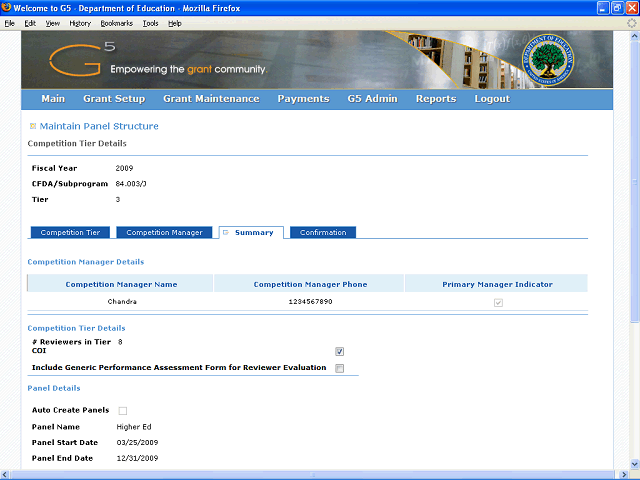Click the Primary Manager Indicator checkbox for Chandra
The image size is (640, 480).
click(x=497, y=301)
